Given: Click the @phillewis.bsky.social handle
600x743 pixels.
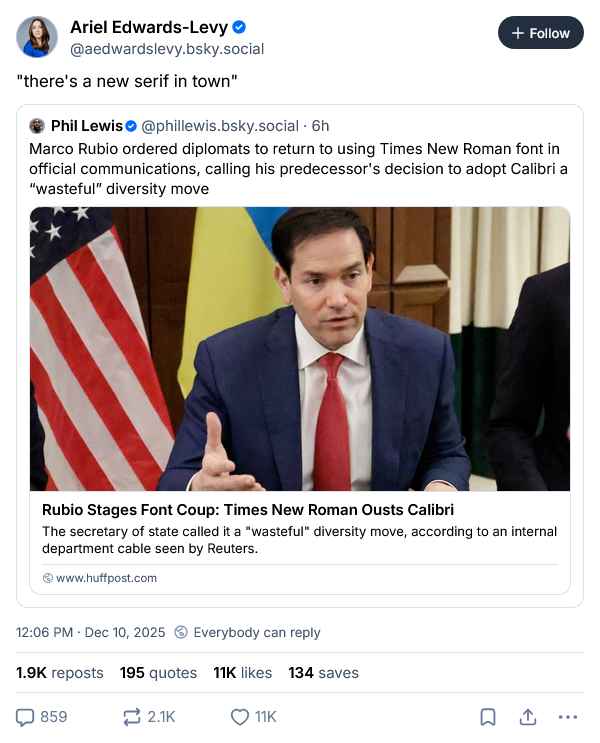Looking at the screenshot, I should [220, 126].
